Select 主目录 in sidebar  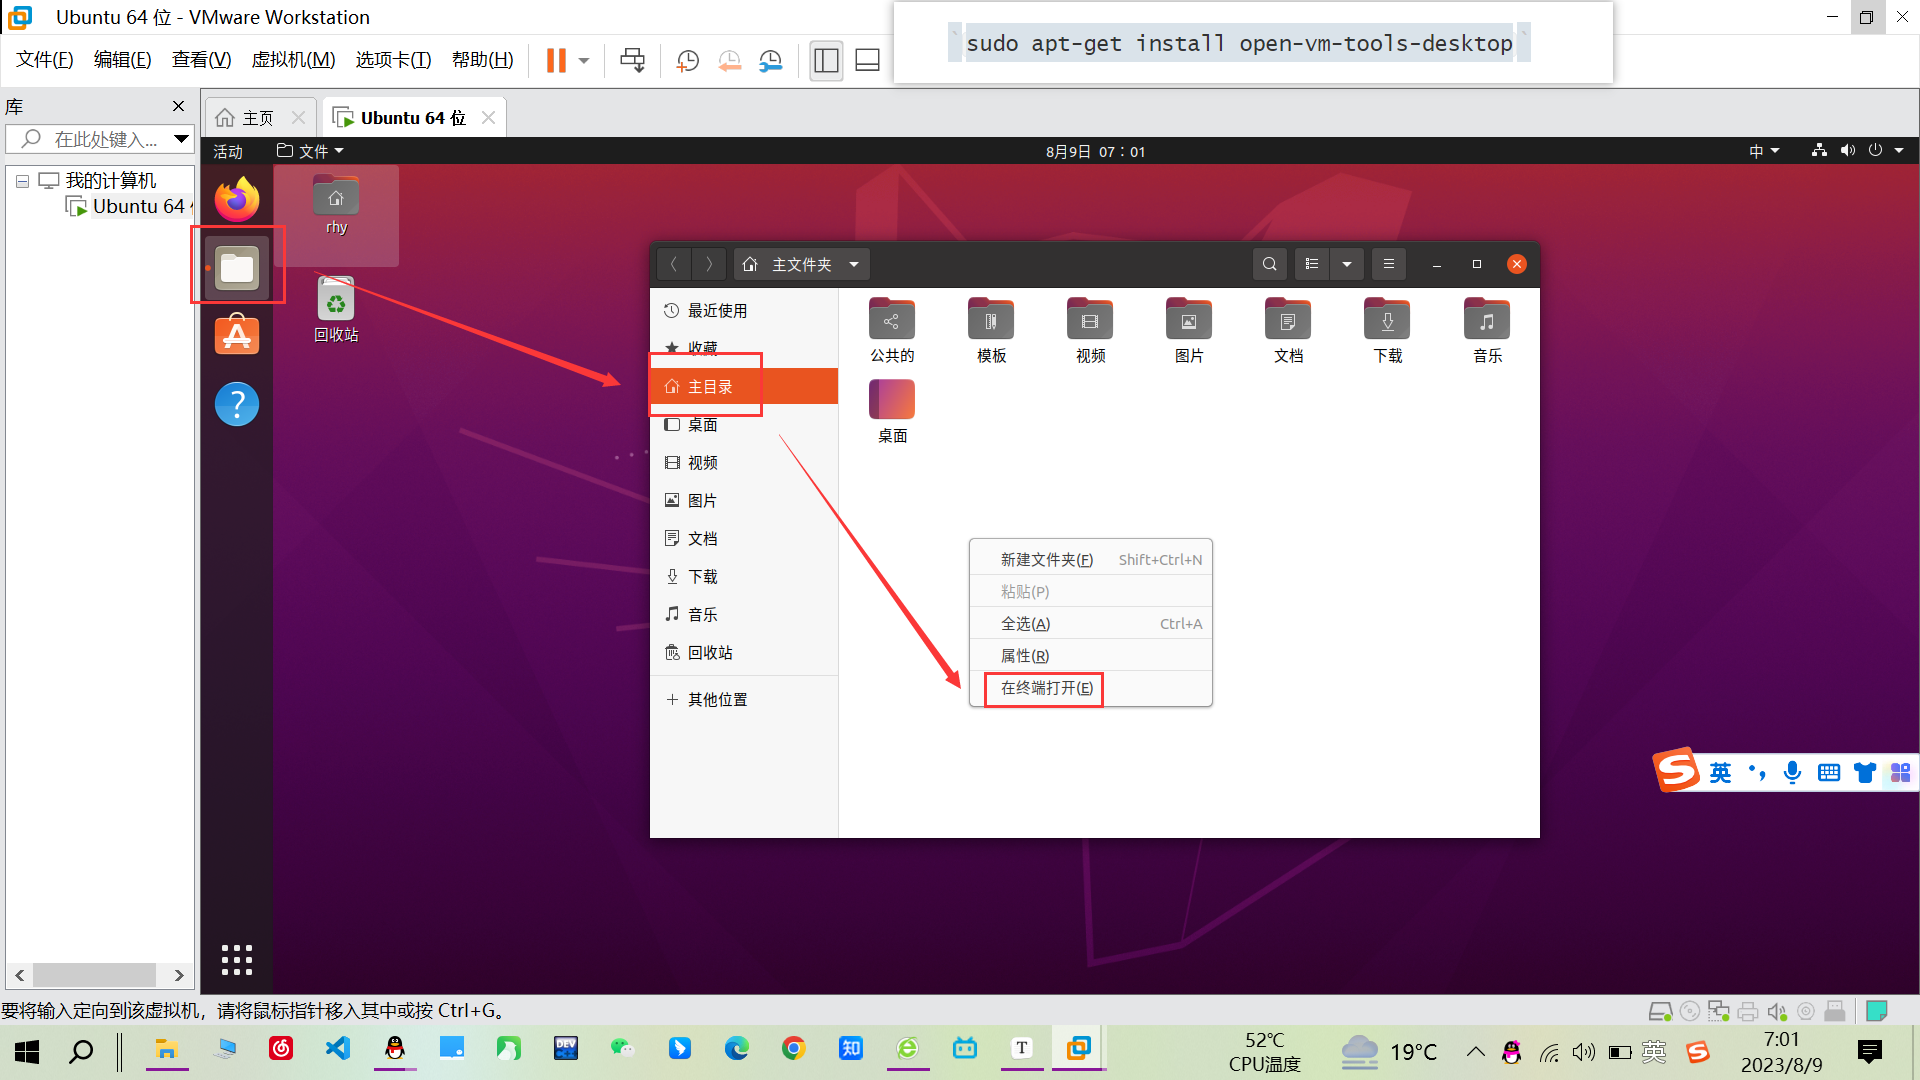click(744, 386)
